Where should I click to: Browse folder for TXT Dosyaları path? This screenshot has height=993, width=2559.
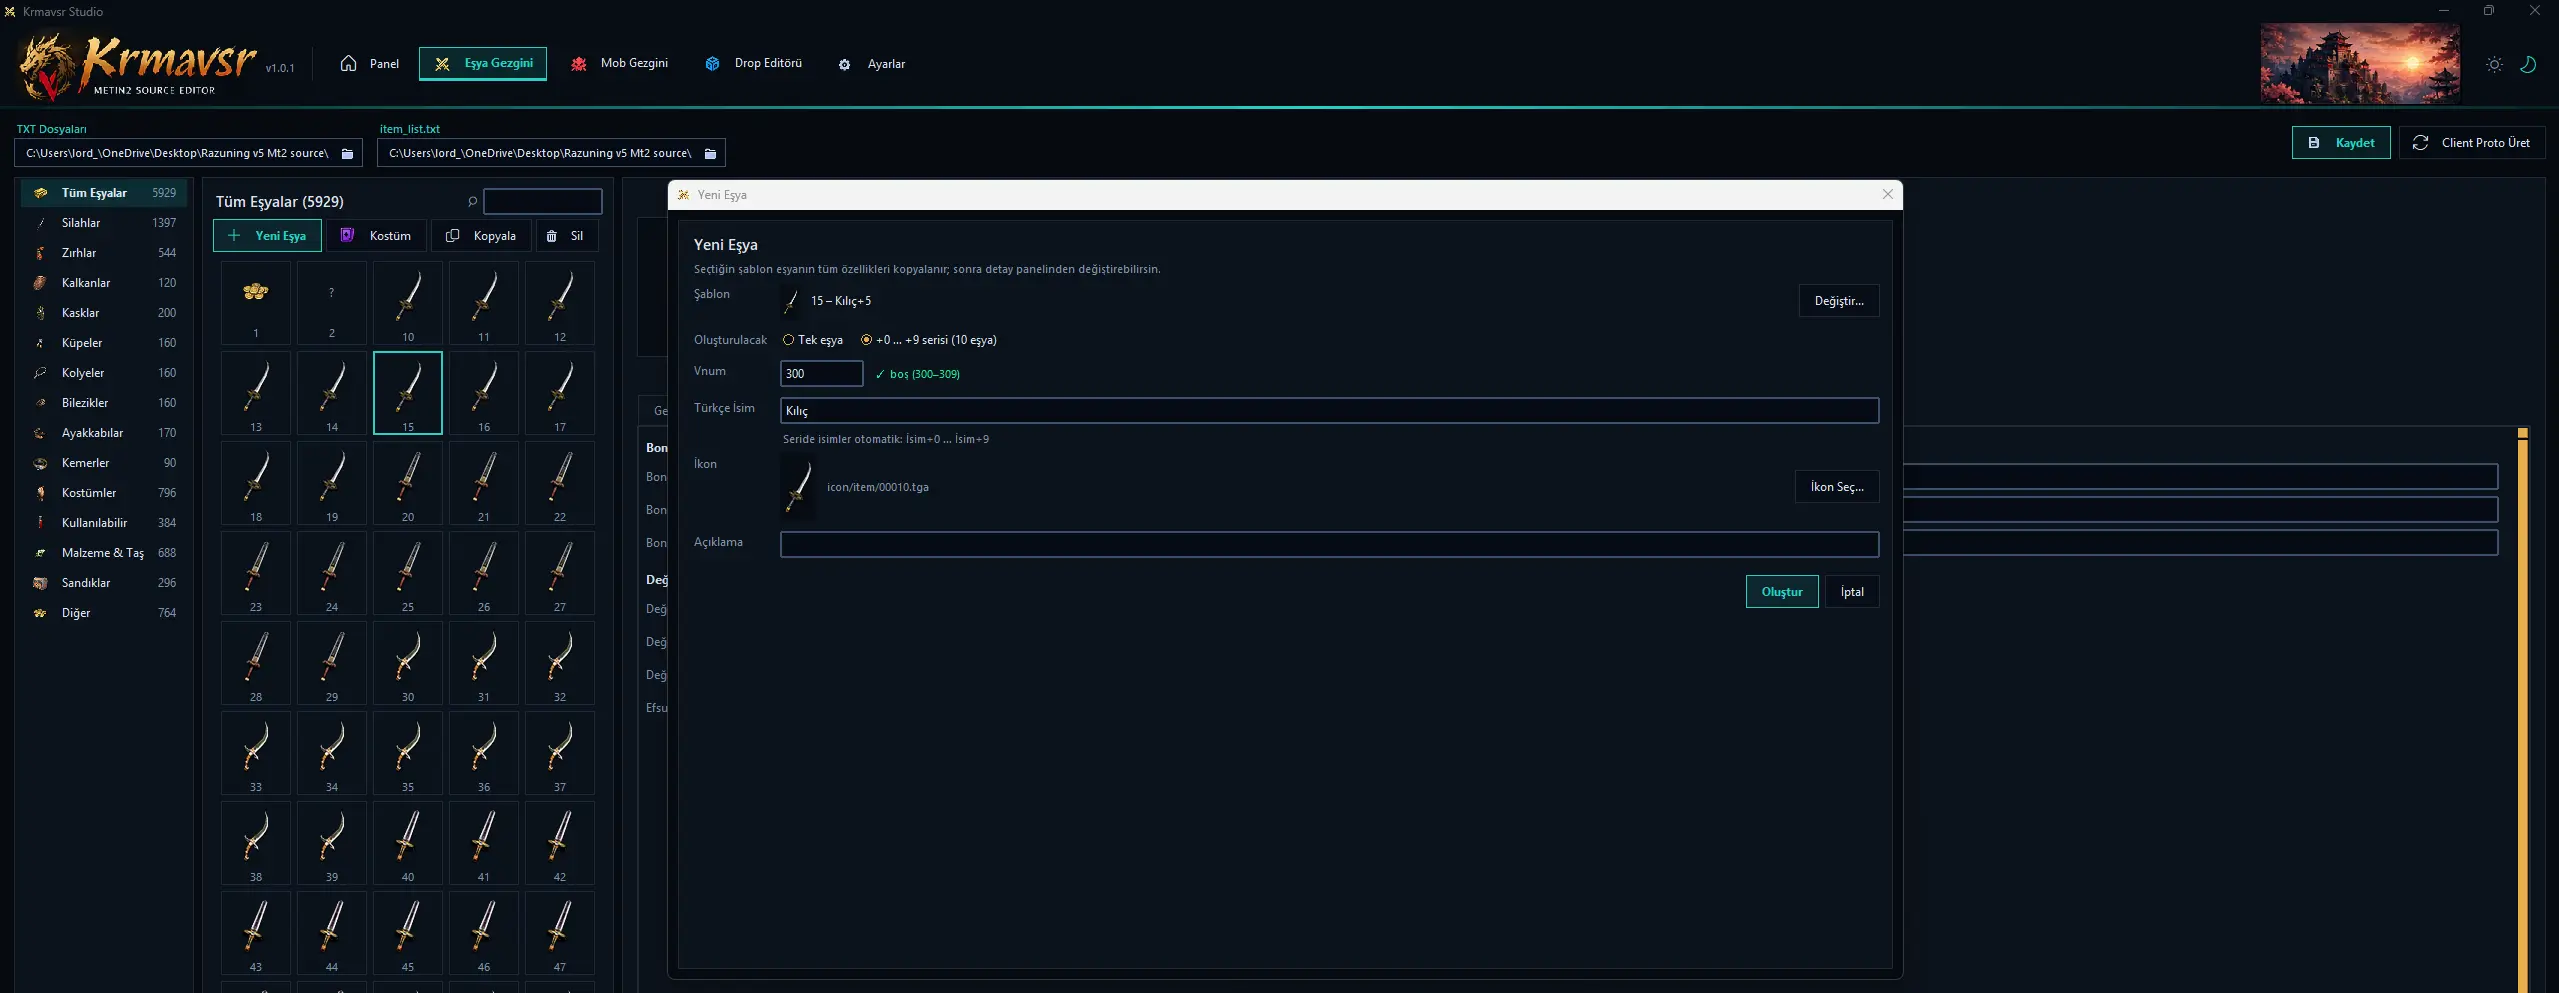pyautogui.click(x=347, y=153)
